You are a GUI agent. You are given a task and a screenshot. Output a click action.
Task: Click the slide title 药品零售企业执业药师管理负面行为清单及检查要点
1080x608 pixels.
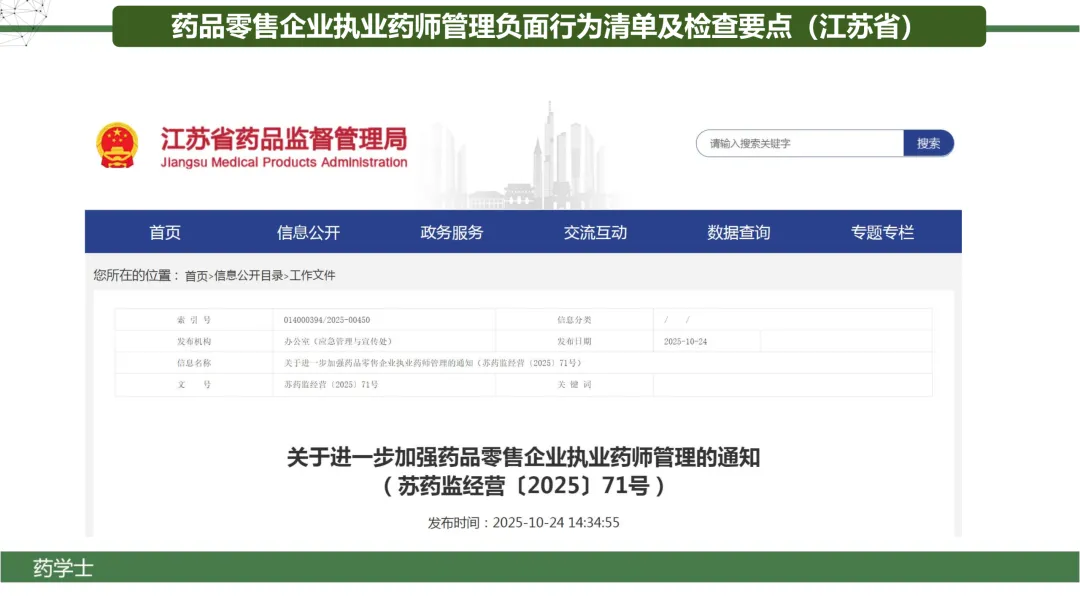click(x=481, y=26)
